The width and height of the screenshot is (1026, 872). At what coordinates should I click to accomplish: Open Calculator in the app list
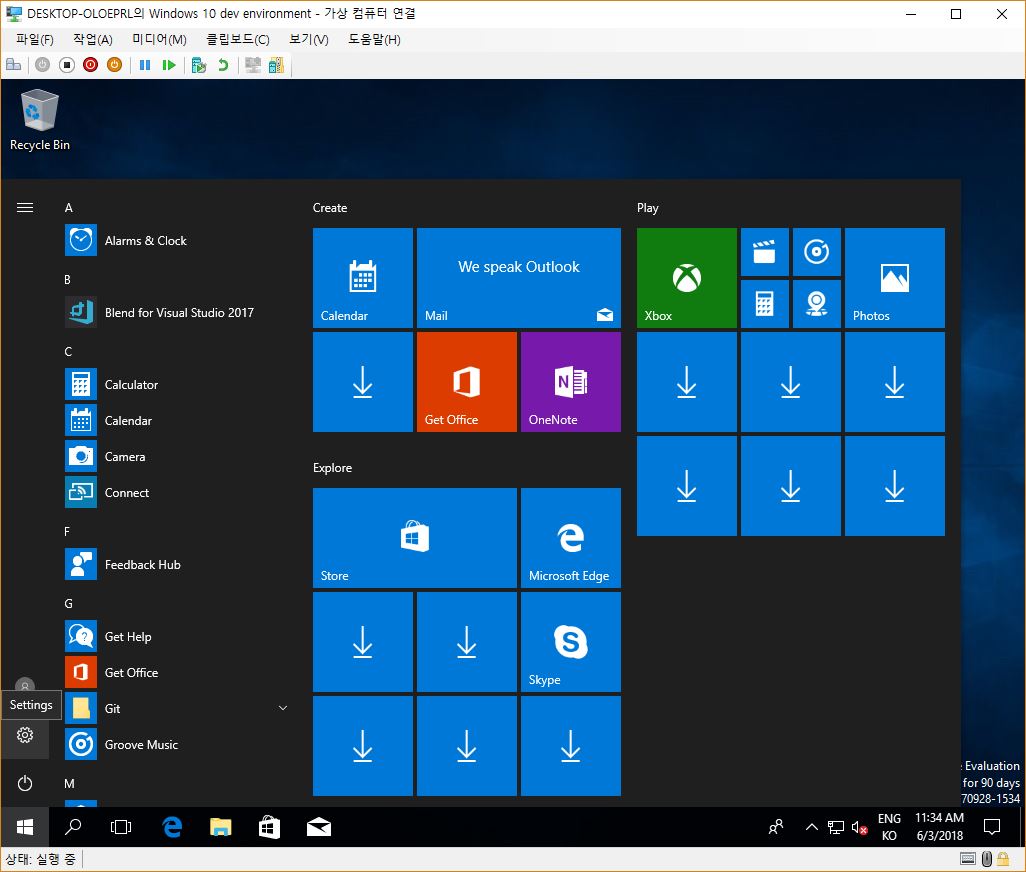click(177, 385)
